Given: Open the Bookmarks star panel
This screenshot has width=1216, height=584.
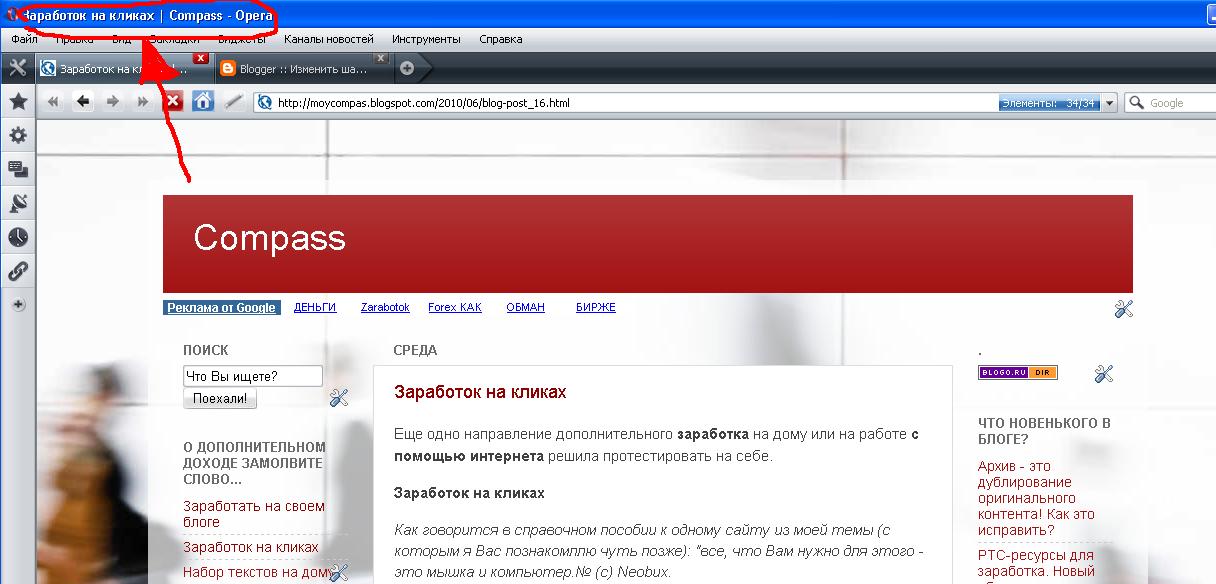Looking at the screenshot, I should coord(17,102).
